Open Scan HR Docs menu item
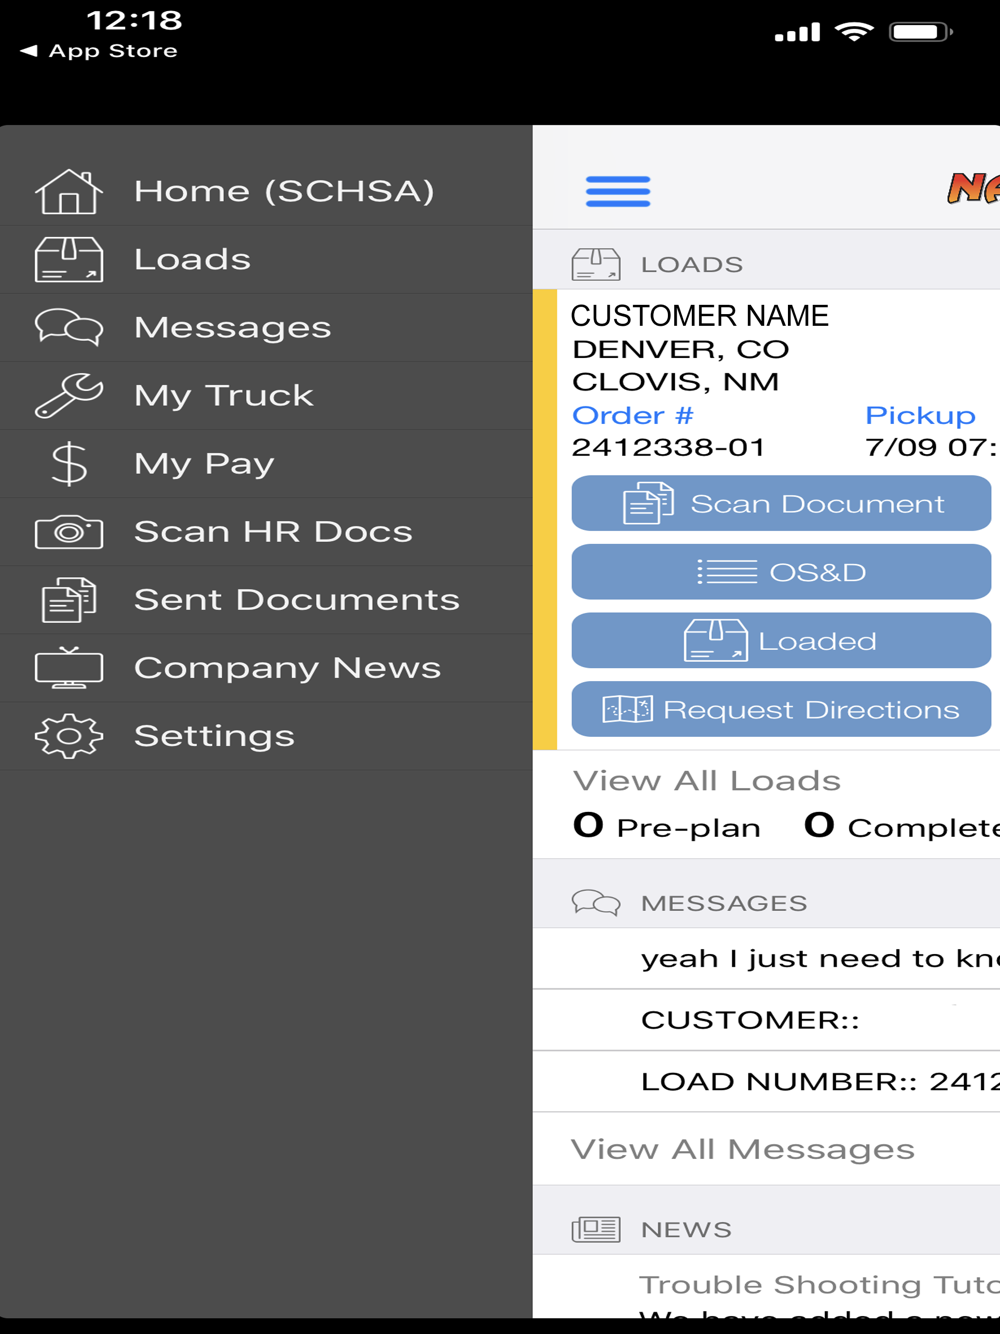This screenshot has width=1000, height=1334. [266, 532]
